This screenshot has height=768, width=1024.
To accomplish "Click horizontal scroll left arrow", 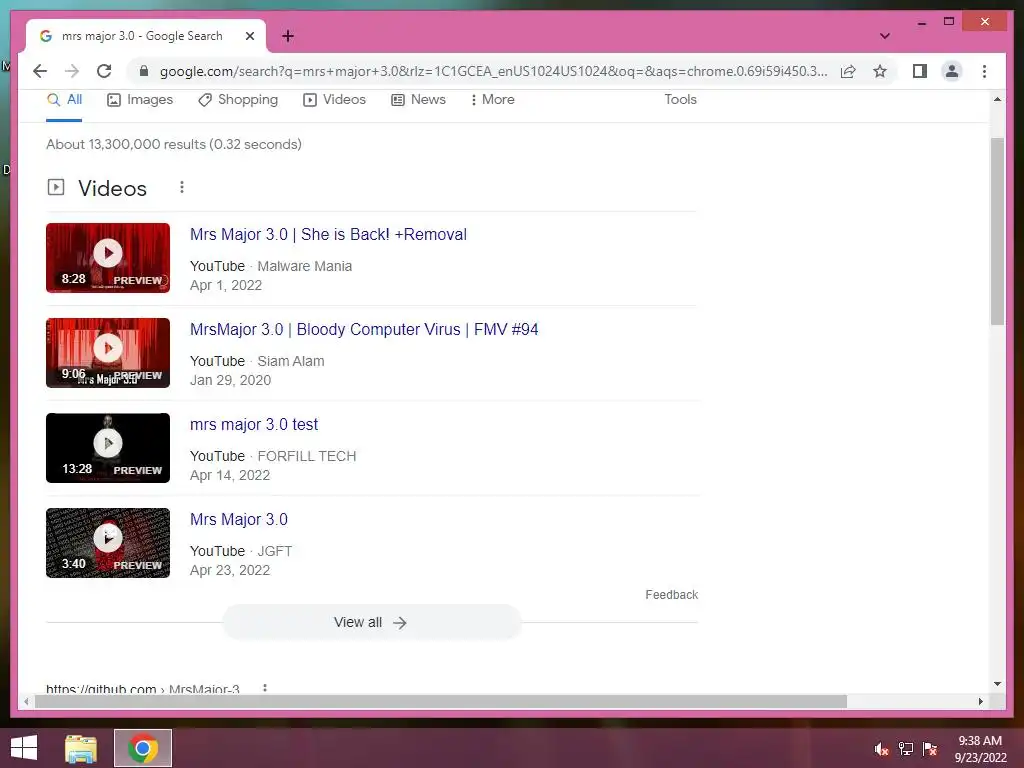I will click(x=26, y=701).
